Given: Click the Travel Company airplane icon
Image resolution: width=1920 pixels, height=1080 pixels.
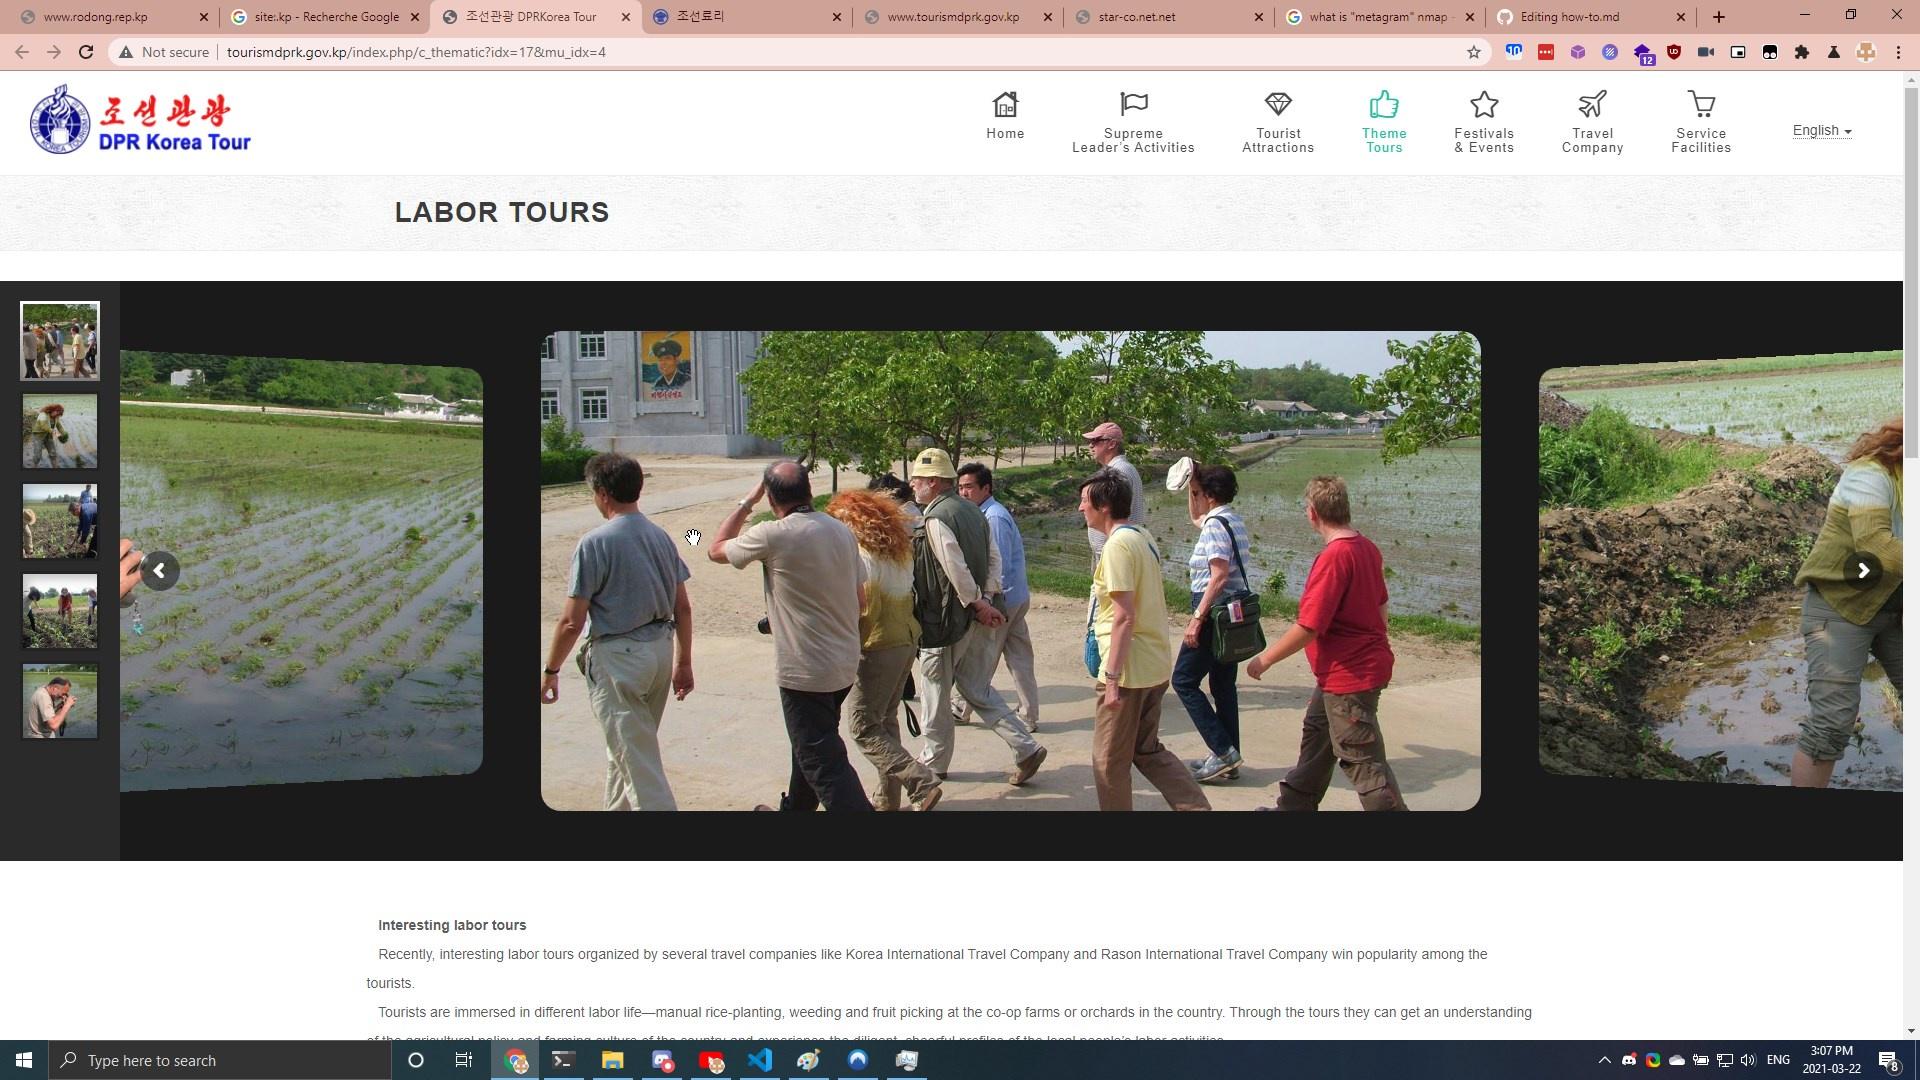Looking at the screenshot, I should pyautogui.click(x=1592, y=105).
